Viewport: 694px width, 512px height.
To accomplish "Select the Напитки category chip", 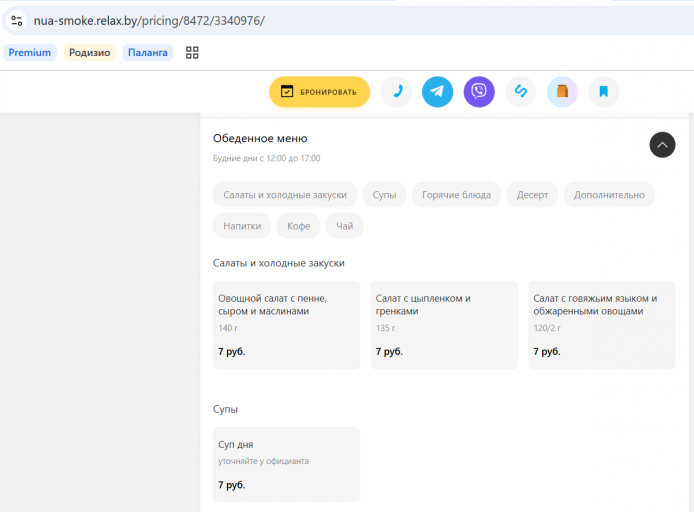I will (242, 226).
